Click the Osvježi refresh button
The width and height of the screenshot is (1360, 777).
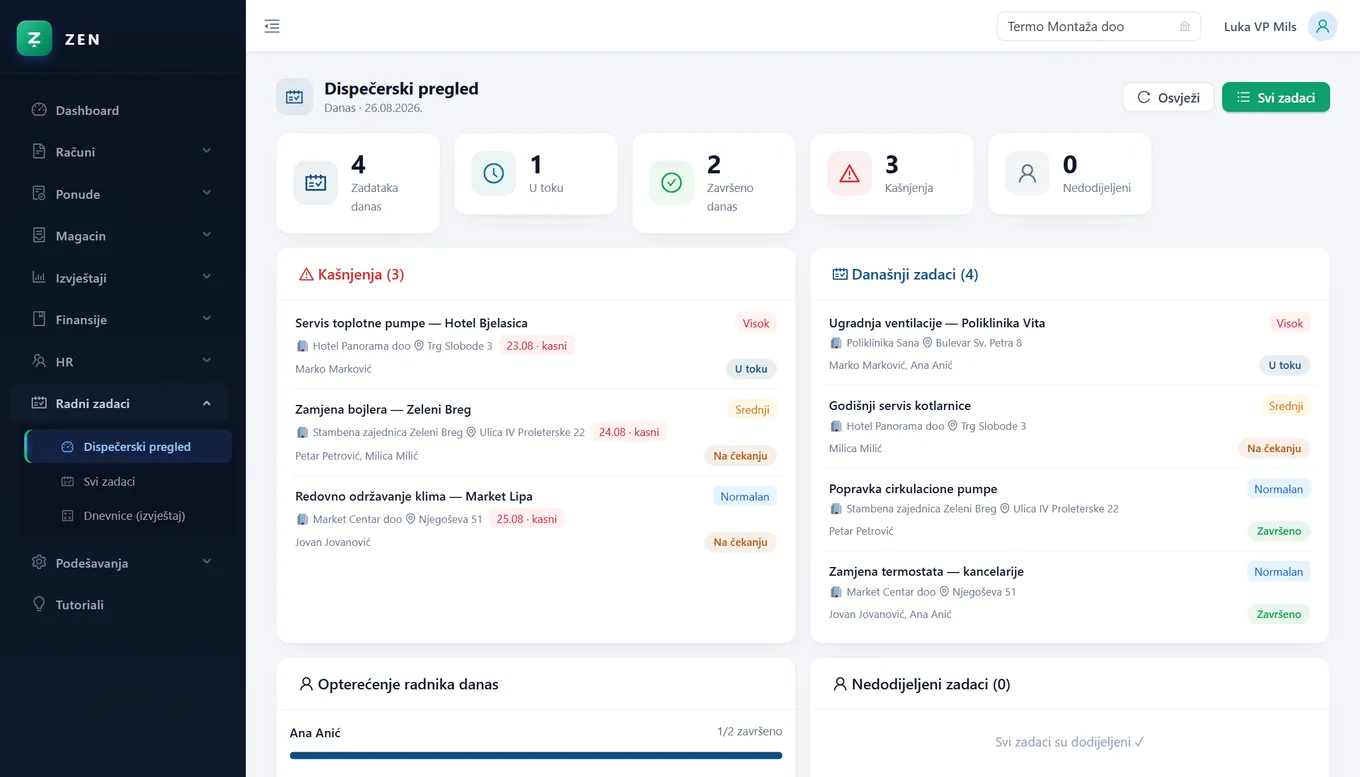tap(1168, 97)
